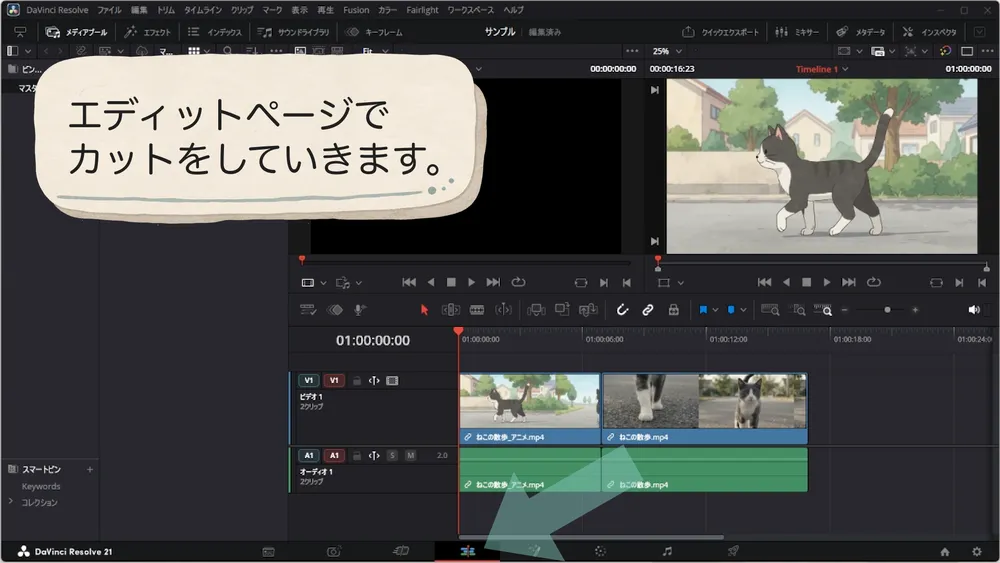1000x563 pixels.
Task: Click the Overwrite Clip icon
Action: point(562,310)
